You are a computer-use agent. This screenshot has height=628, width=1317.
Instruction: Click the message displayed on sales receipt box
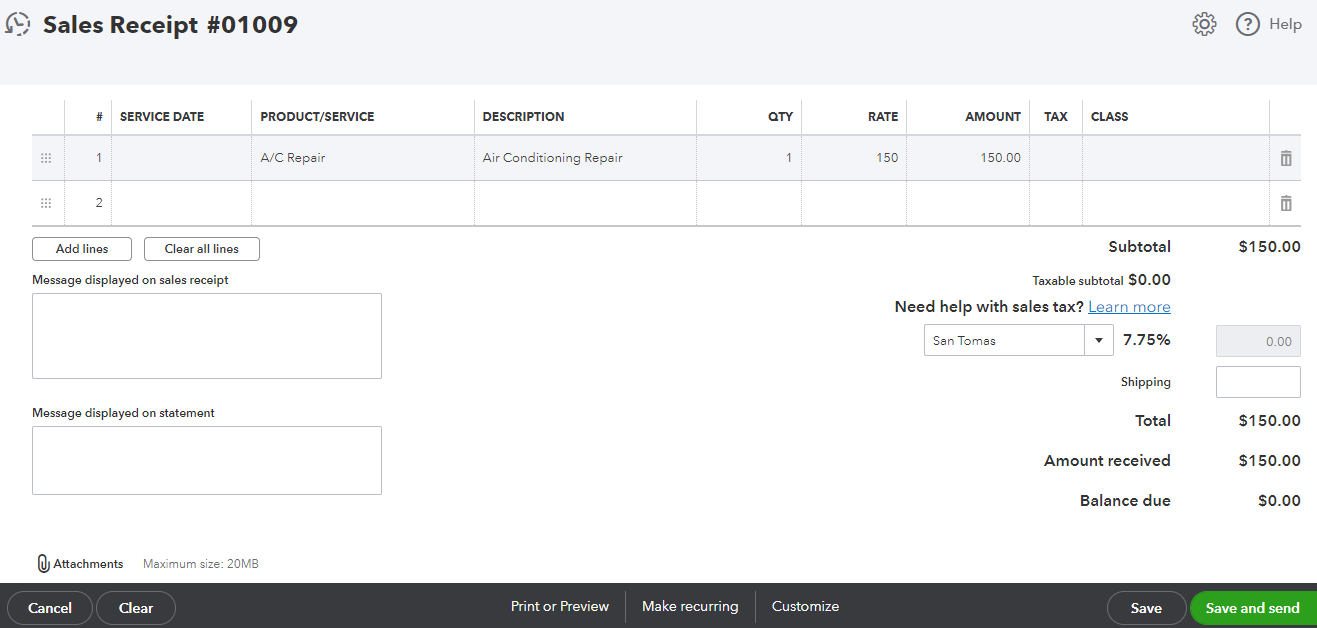point(206,335)
